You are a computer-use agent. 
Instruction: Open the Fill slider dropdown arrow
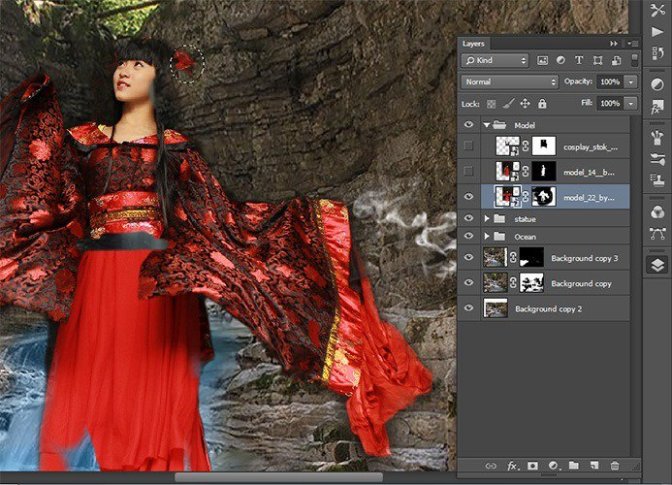[630, 103]
